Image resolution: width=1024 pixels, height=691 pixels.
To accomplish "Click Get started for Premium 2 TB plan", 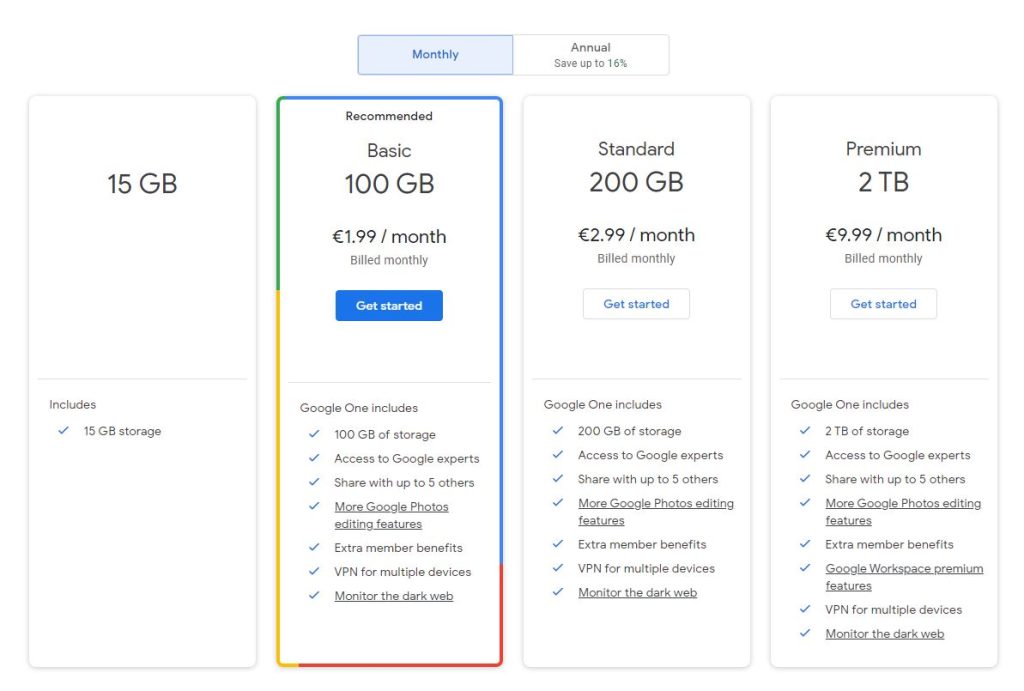I will [883, 304].
